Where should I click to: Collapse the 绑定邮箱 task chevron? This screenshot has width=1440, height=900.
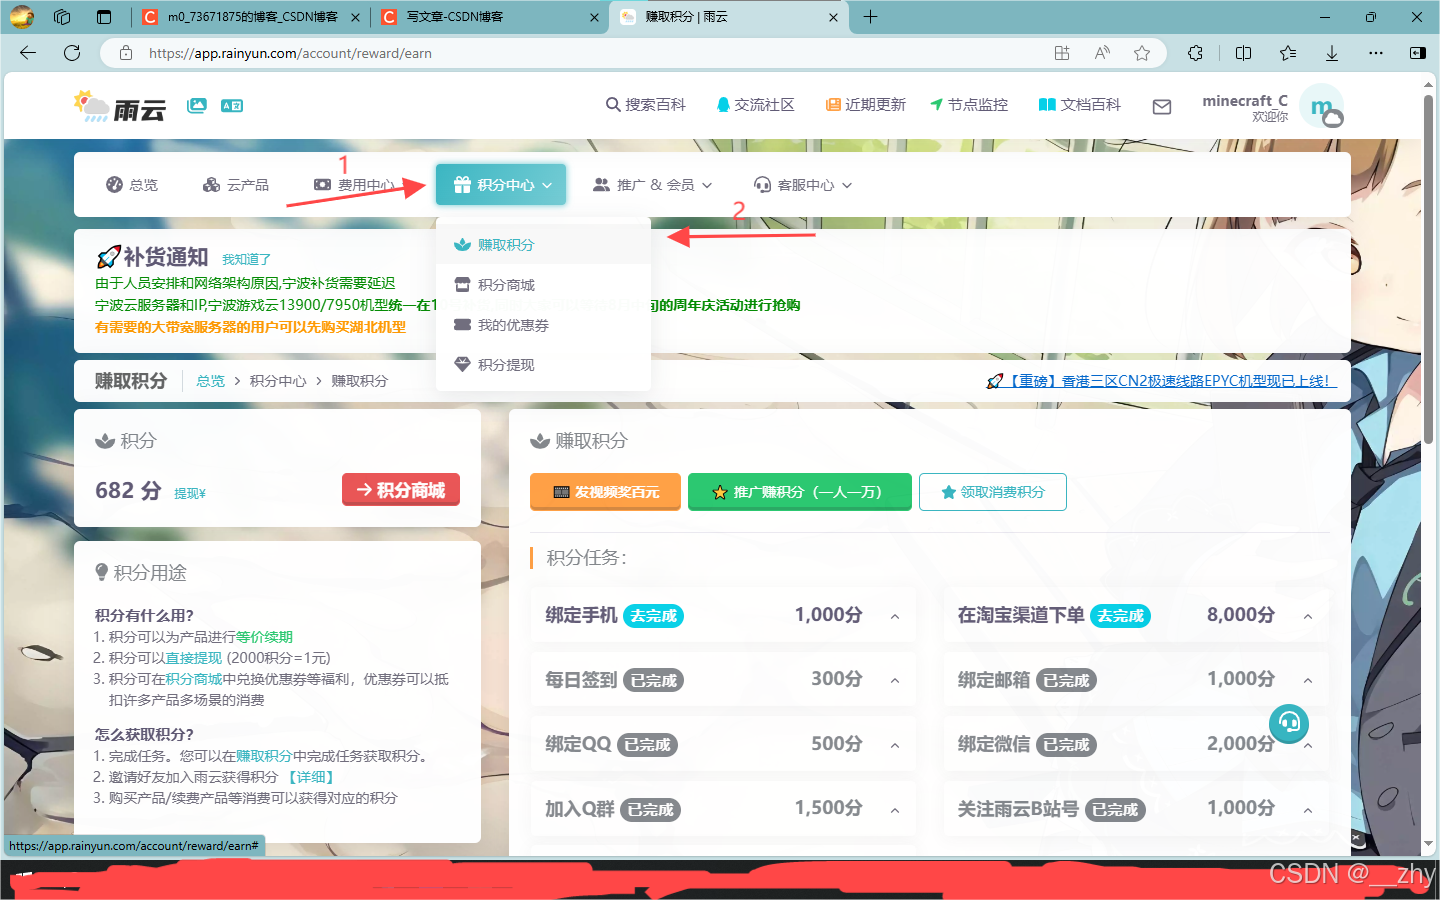point(1308,681)
